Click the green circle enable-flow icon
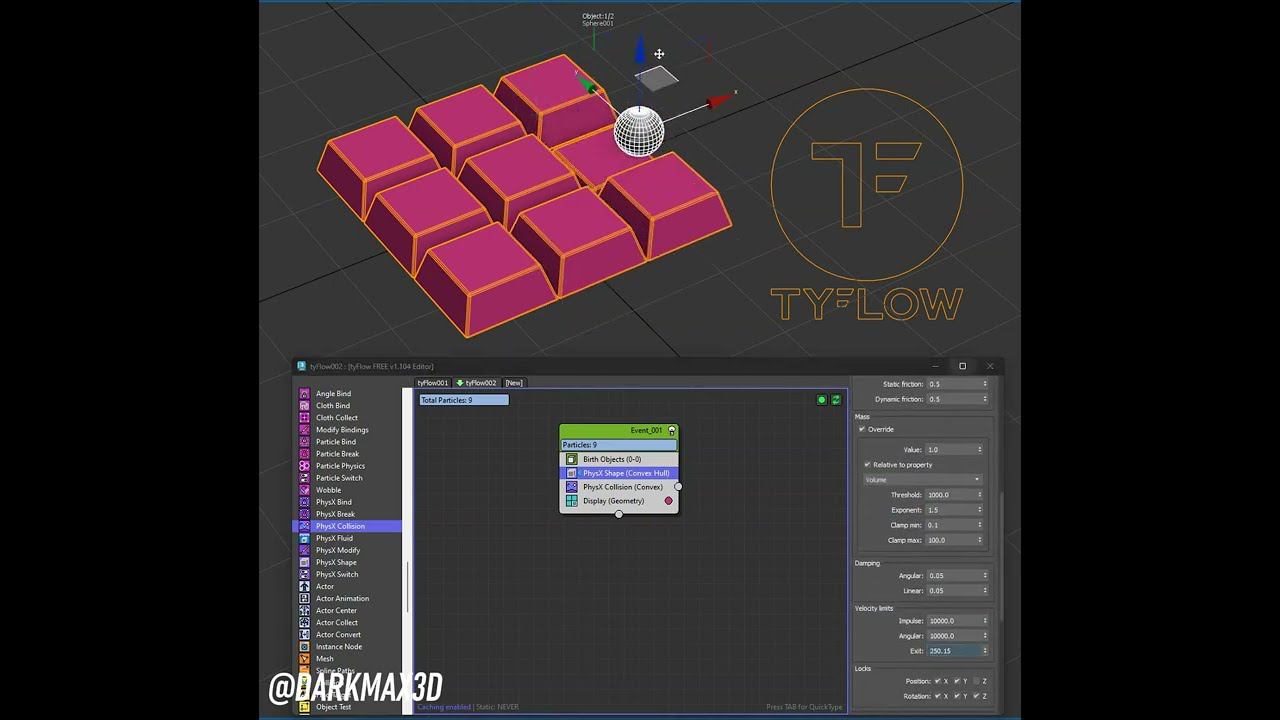 (822, 400)
